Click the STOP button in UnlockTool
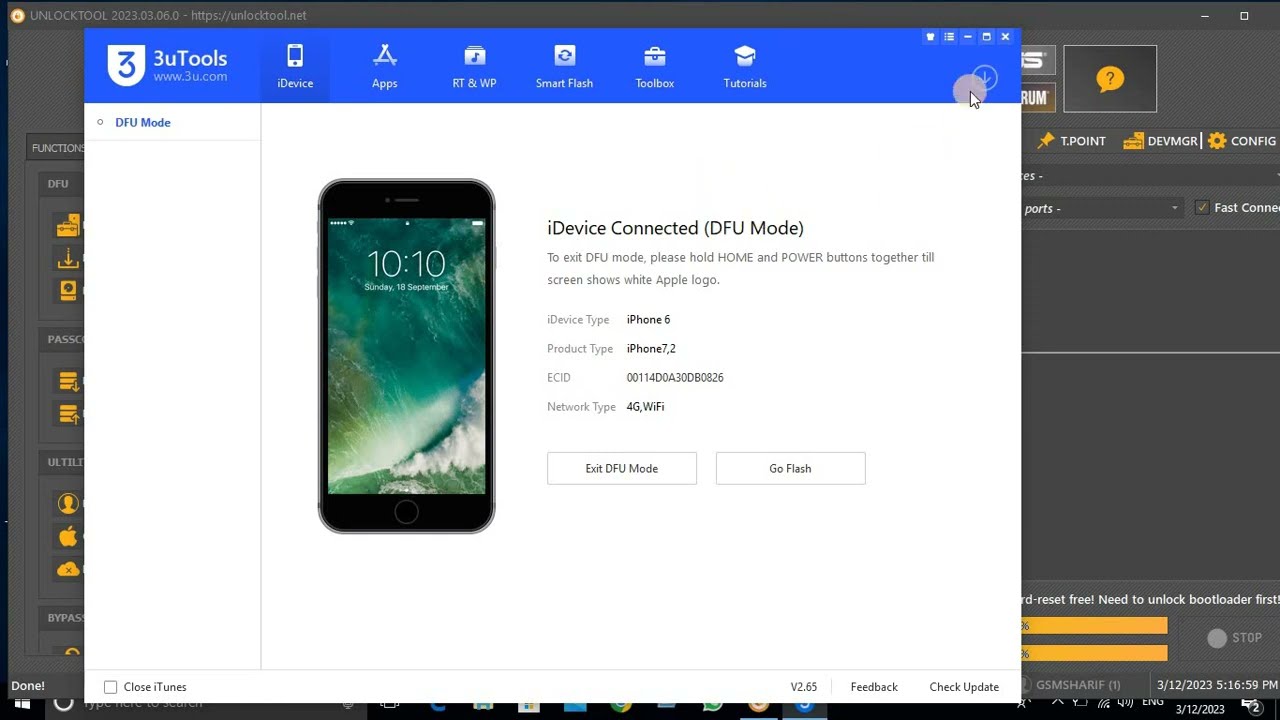The height and width of the screenshot is (720, 1280). pos(1235,638)
